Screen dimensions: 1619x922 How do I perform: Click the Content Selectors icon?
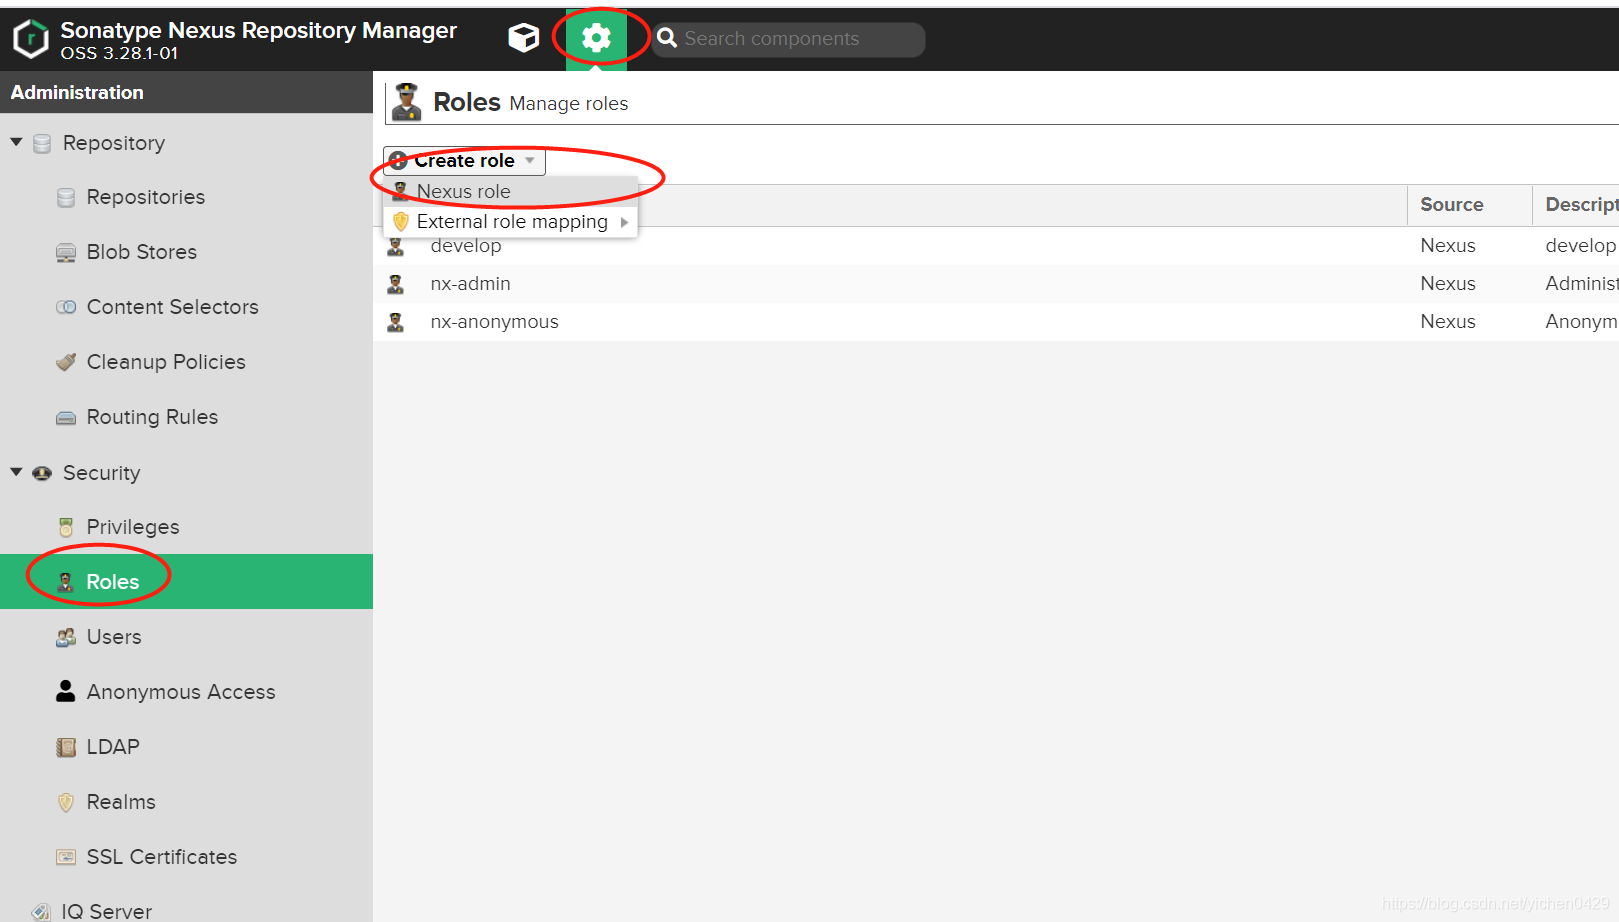pyautogui.click(x=66, y=307)
